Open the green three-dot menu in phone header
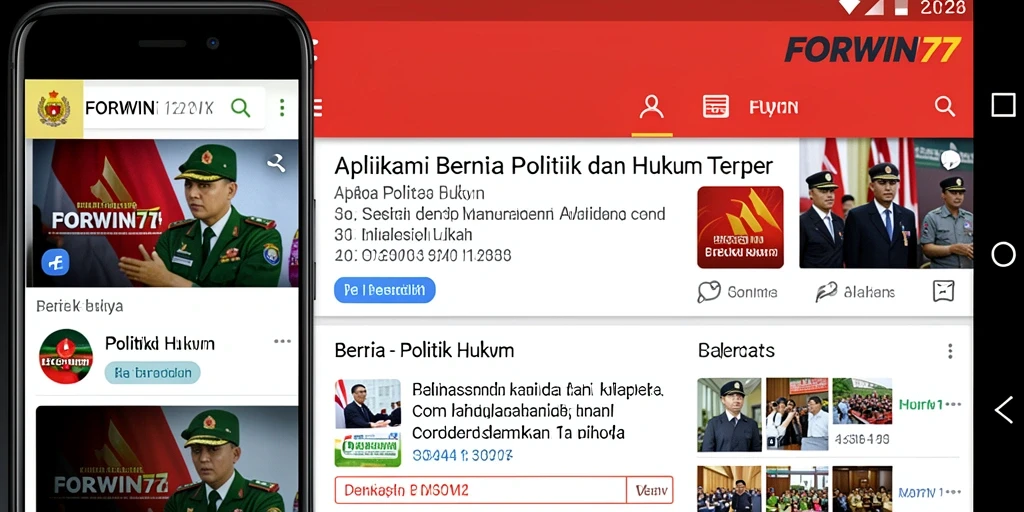Viewport: 1024px width, 512px height. (282, 108)
